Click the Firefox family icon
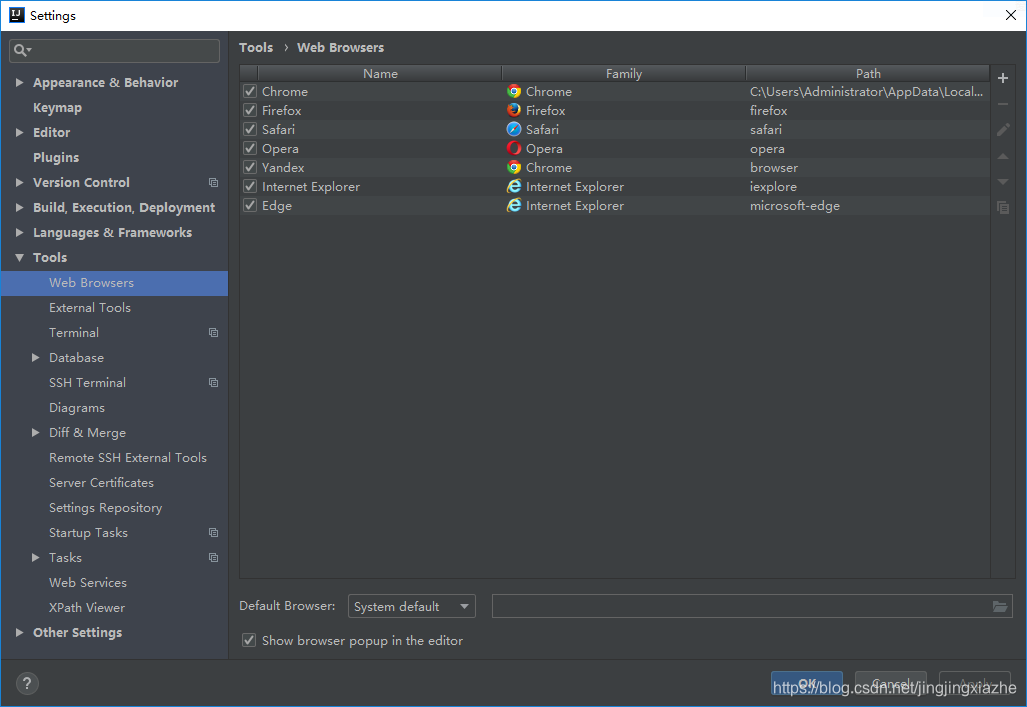This screenshot has width=1027, height=707. pyautogui.click(x=514, y=111)
